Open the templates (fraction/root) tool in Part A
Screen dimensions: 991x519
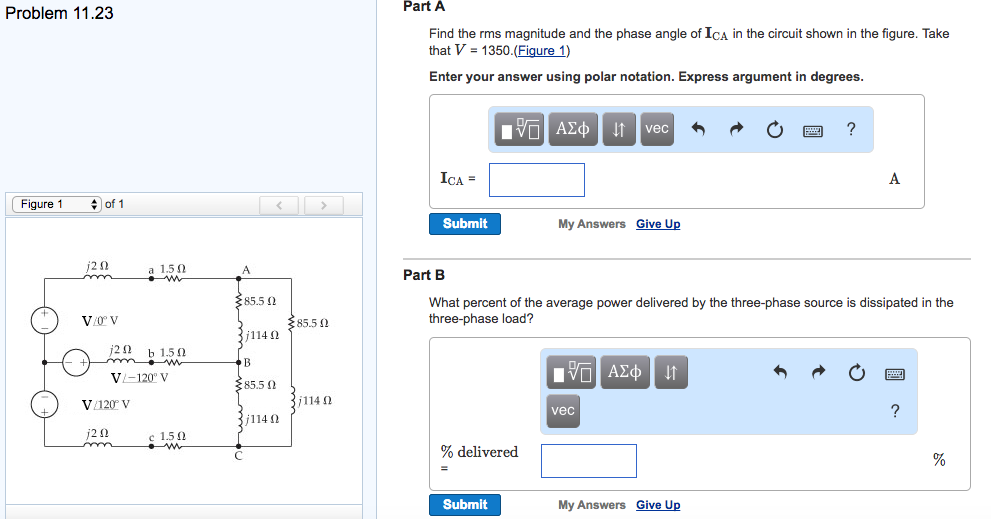pyautogui.click(x=519, y=130)
